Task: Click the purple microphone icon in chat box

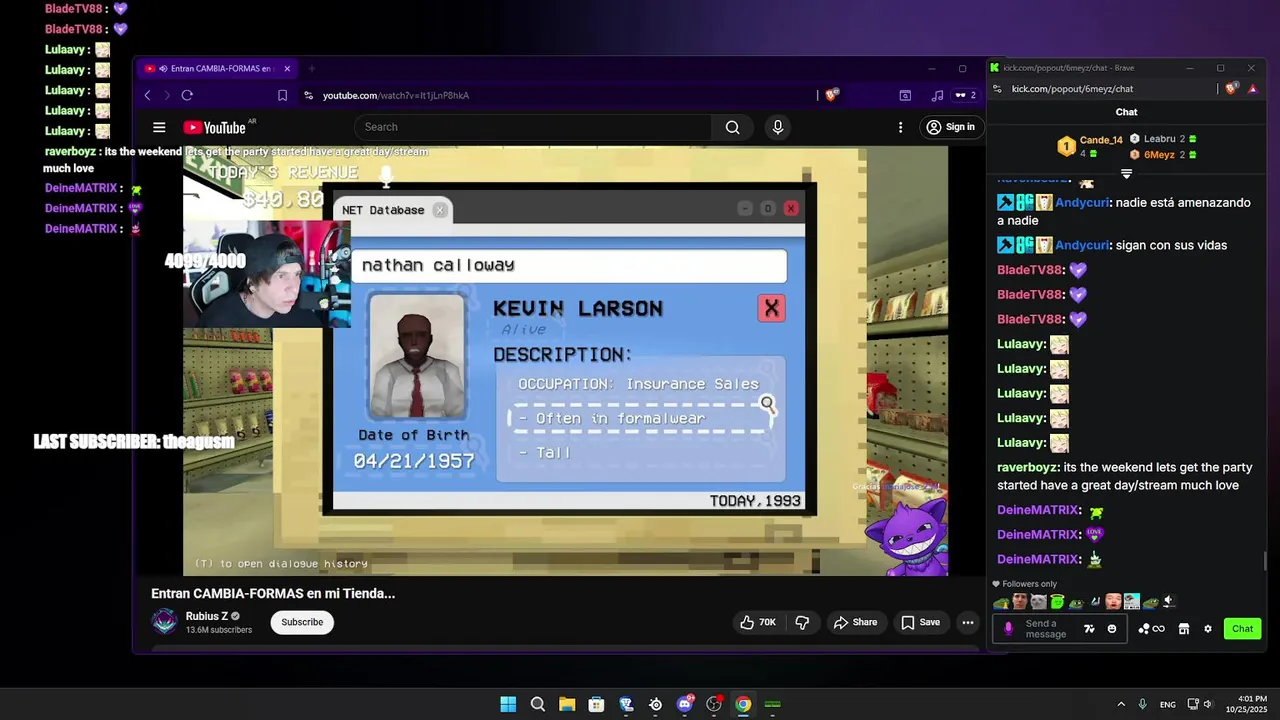Action: (1008, 628)
